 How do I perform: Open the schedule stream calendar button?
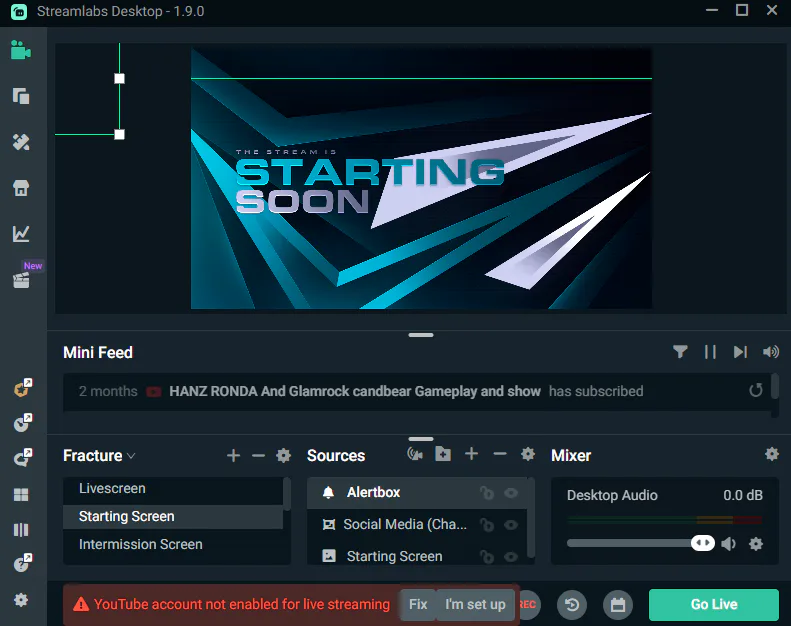(618, 604)
